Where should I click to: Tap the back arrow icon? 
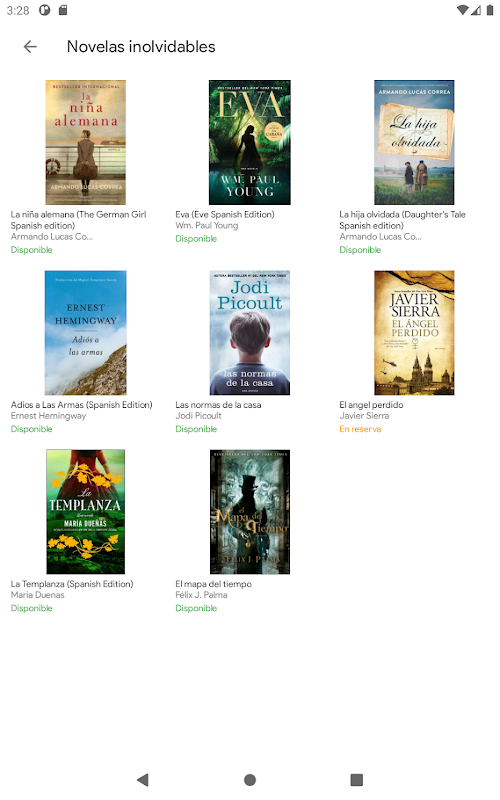[x=30, y=46]
